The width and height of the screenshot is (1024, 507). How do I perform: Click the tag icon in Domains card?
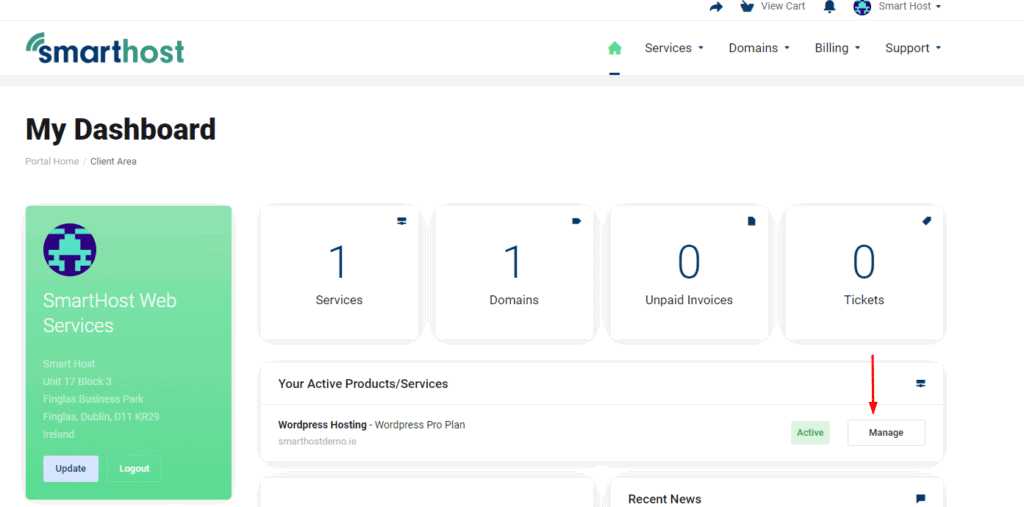point(576,221)
